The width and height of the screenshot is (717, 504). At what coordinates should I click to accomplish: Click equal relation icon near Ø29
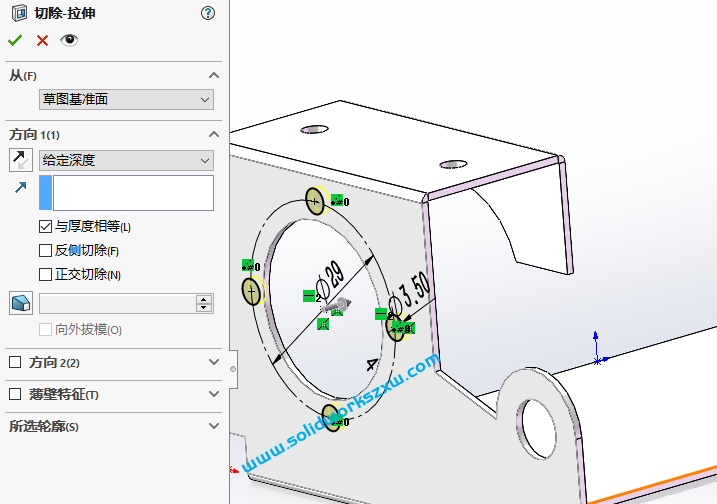pos(309,296)
